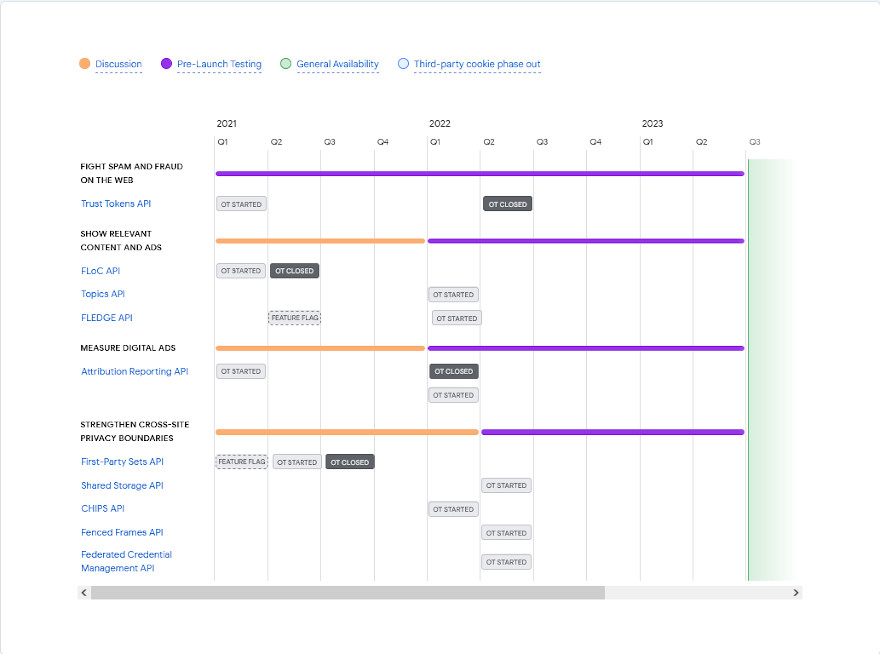Click the purple Pre-Launch Testing legend dot
Screen dimensions: 880x654
[165, 64]
